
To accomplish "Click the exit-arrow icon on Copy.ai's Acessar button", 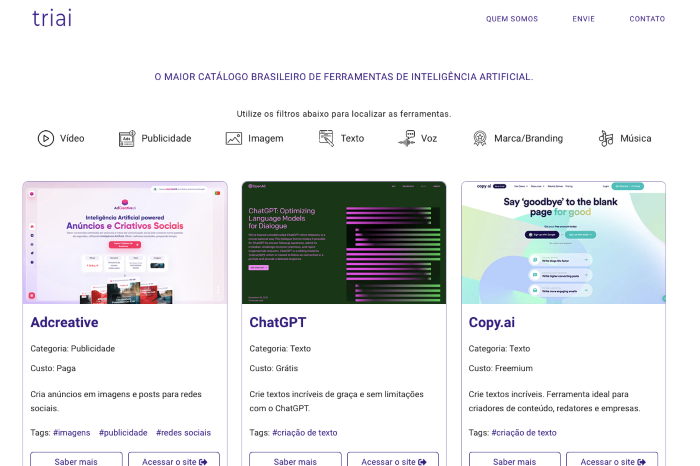I will pos(642,462).
